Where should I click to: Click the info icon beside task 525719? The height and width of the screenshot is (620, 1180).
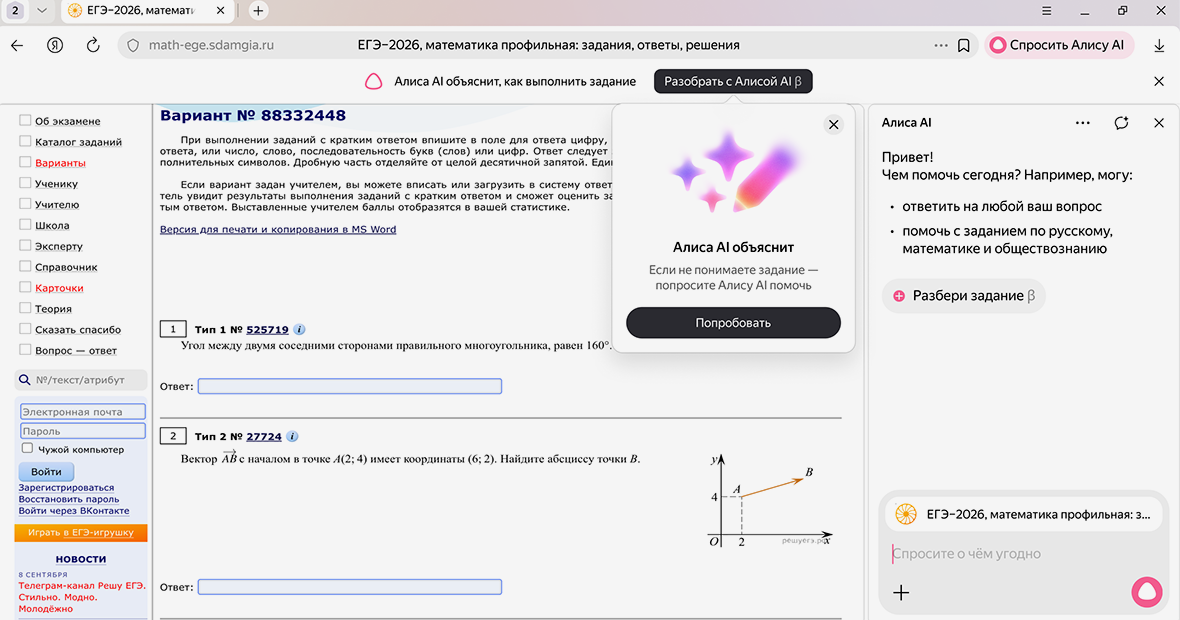pyautogui.click(x=300, y=329)
